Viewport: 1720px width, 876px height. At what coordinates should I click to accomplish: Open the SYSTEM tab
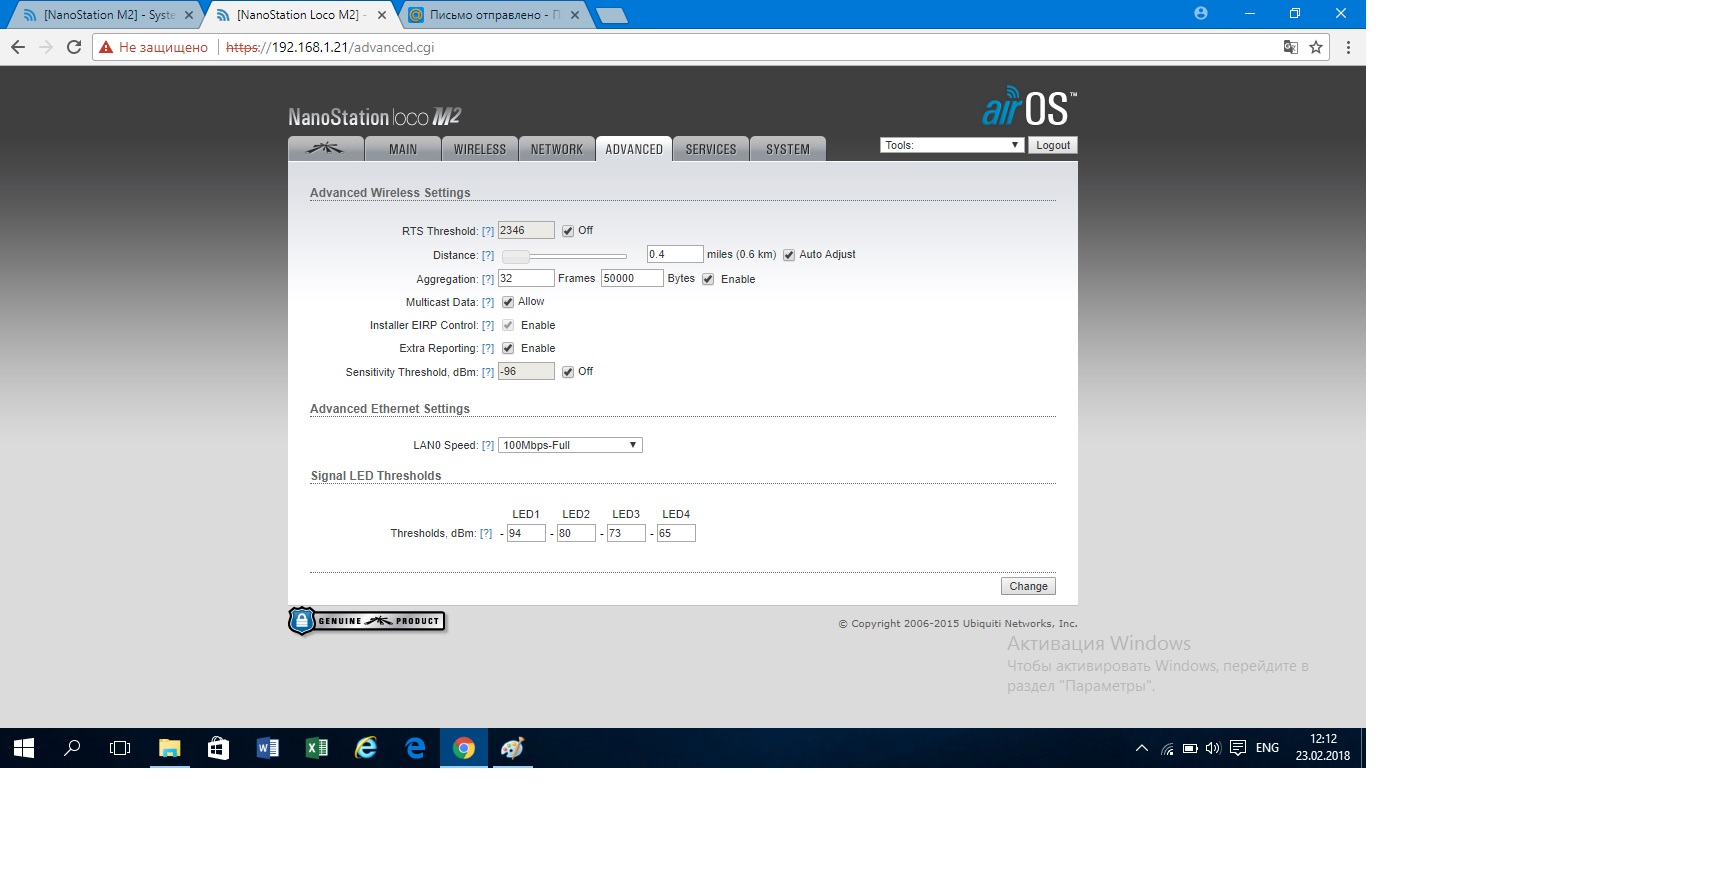click(788, 149)
